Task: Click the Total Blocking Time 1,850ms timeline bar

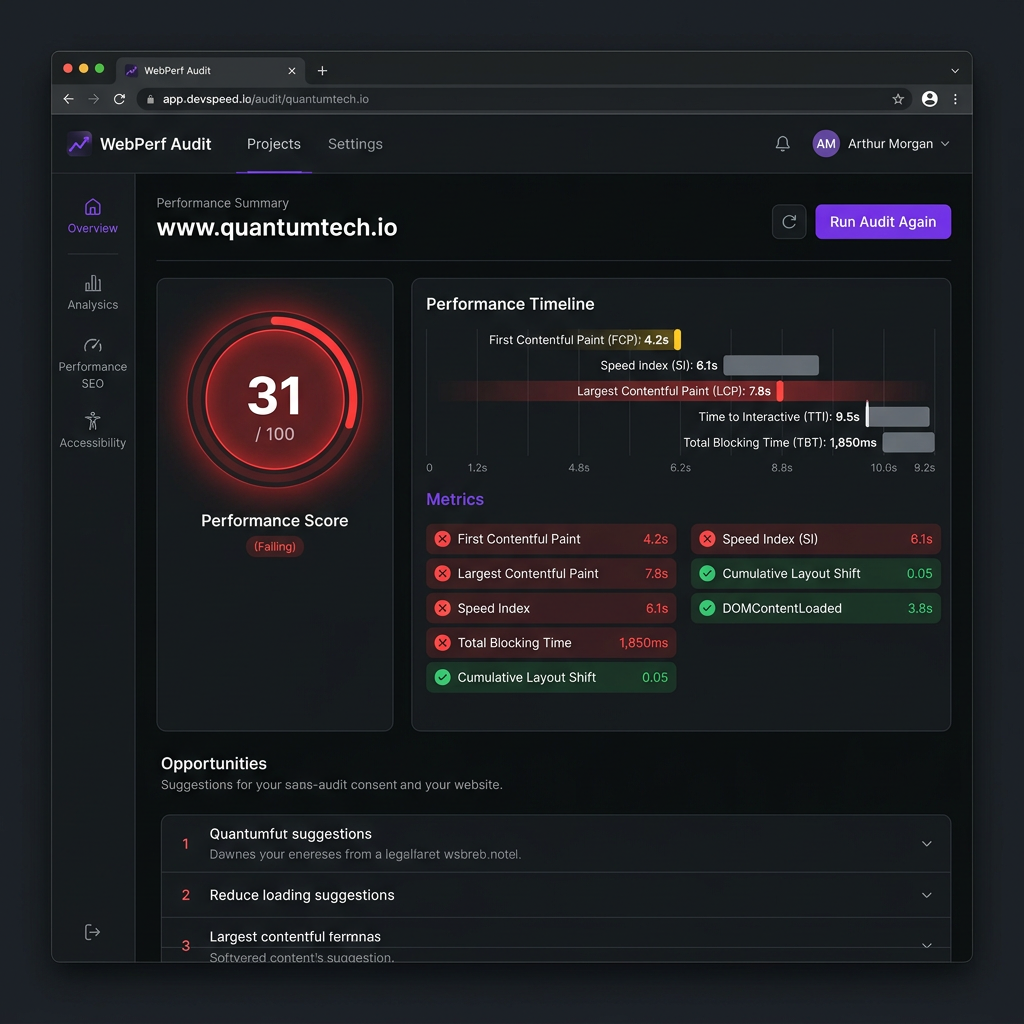Action: tap(908, 442)
